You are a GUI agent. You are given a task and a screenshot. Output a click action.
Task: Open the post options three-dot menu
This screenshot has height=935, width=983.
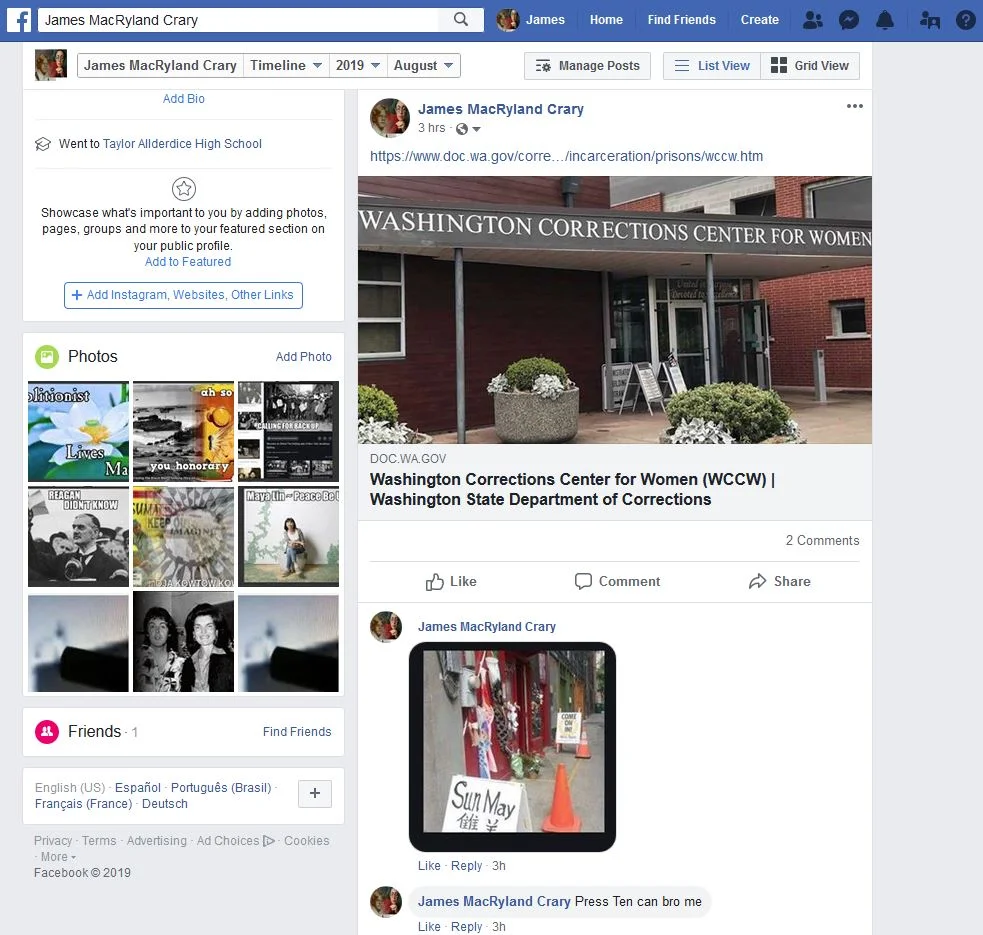click(x=854, y=106)
